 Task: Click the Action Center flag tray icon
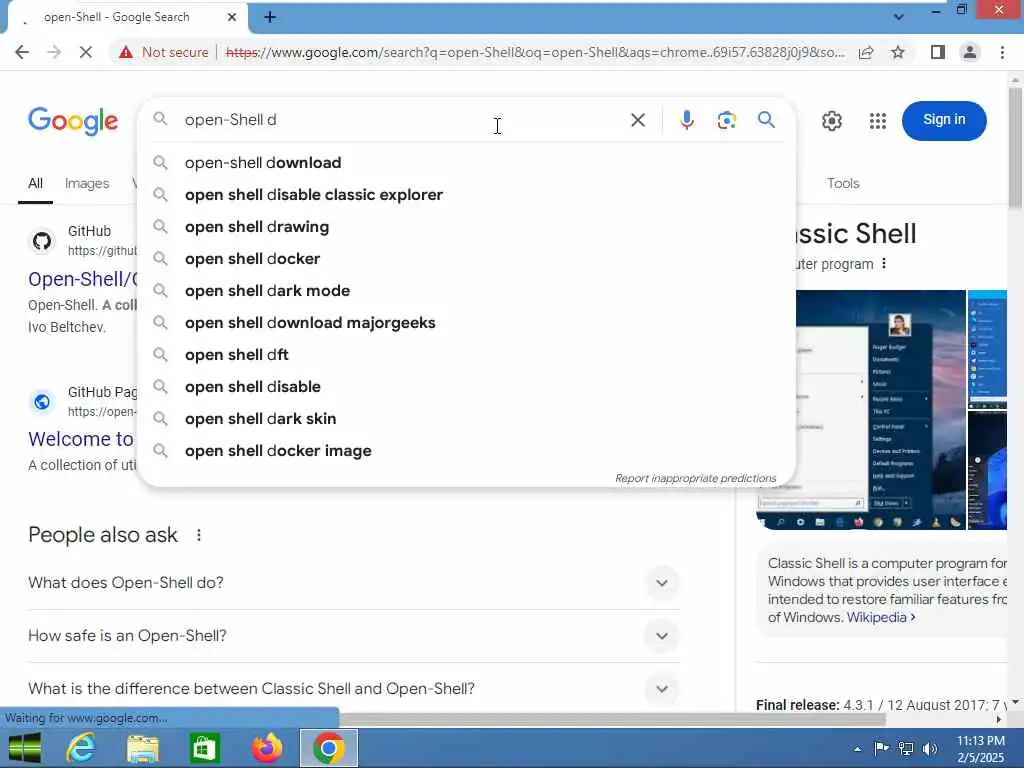(881, 749)
